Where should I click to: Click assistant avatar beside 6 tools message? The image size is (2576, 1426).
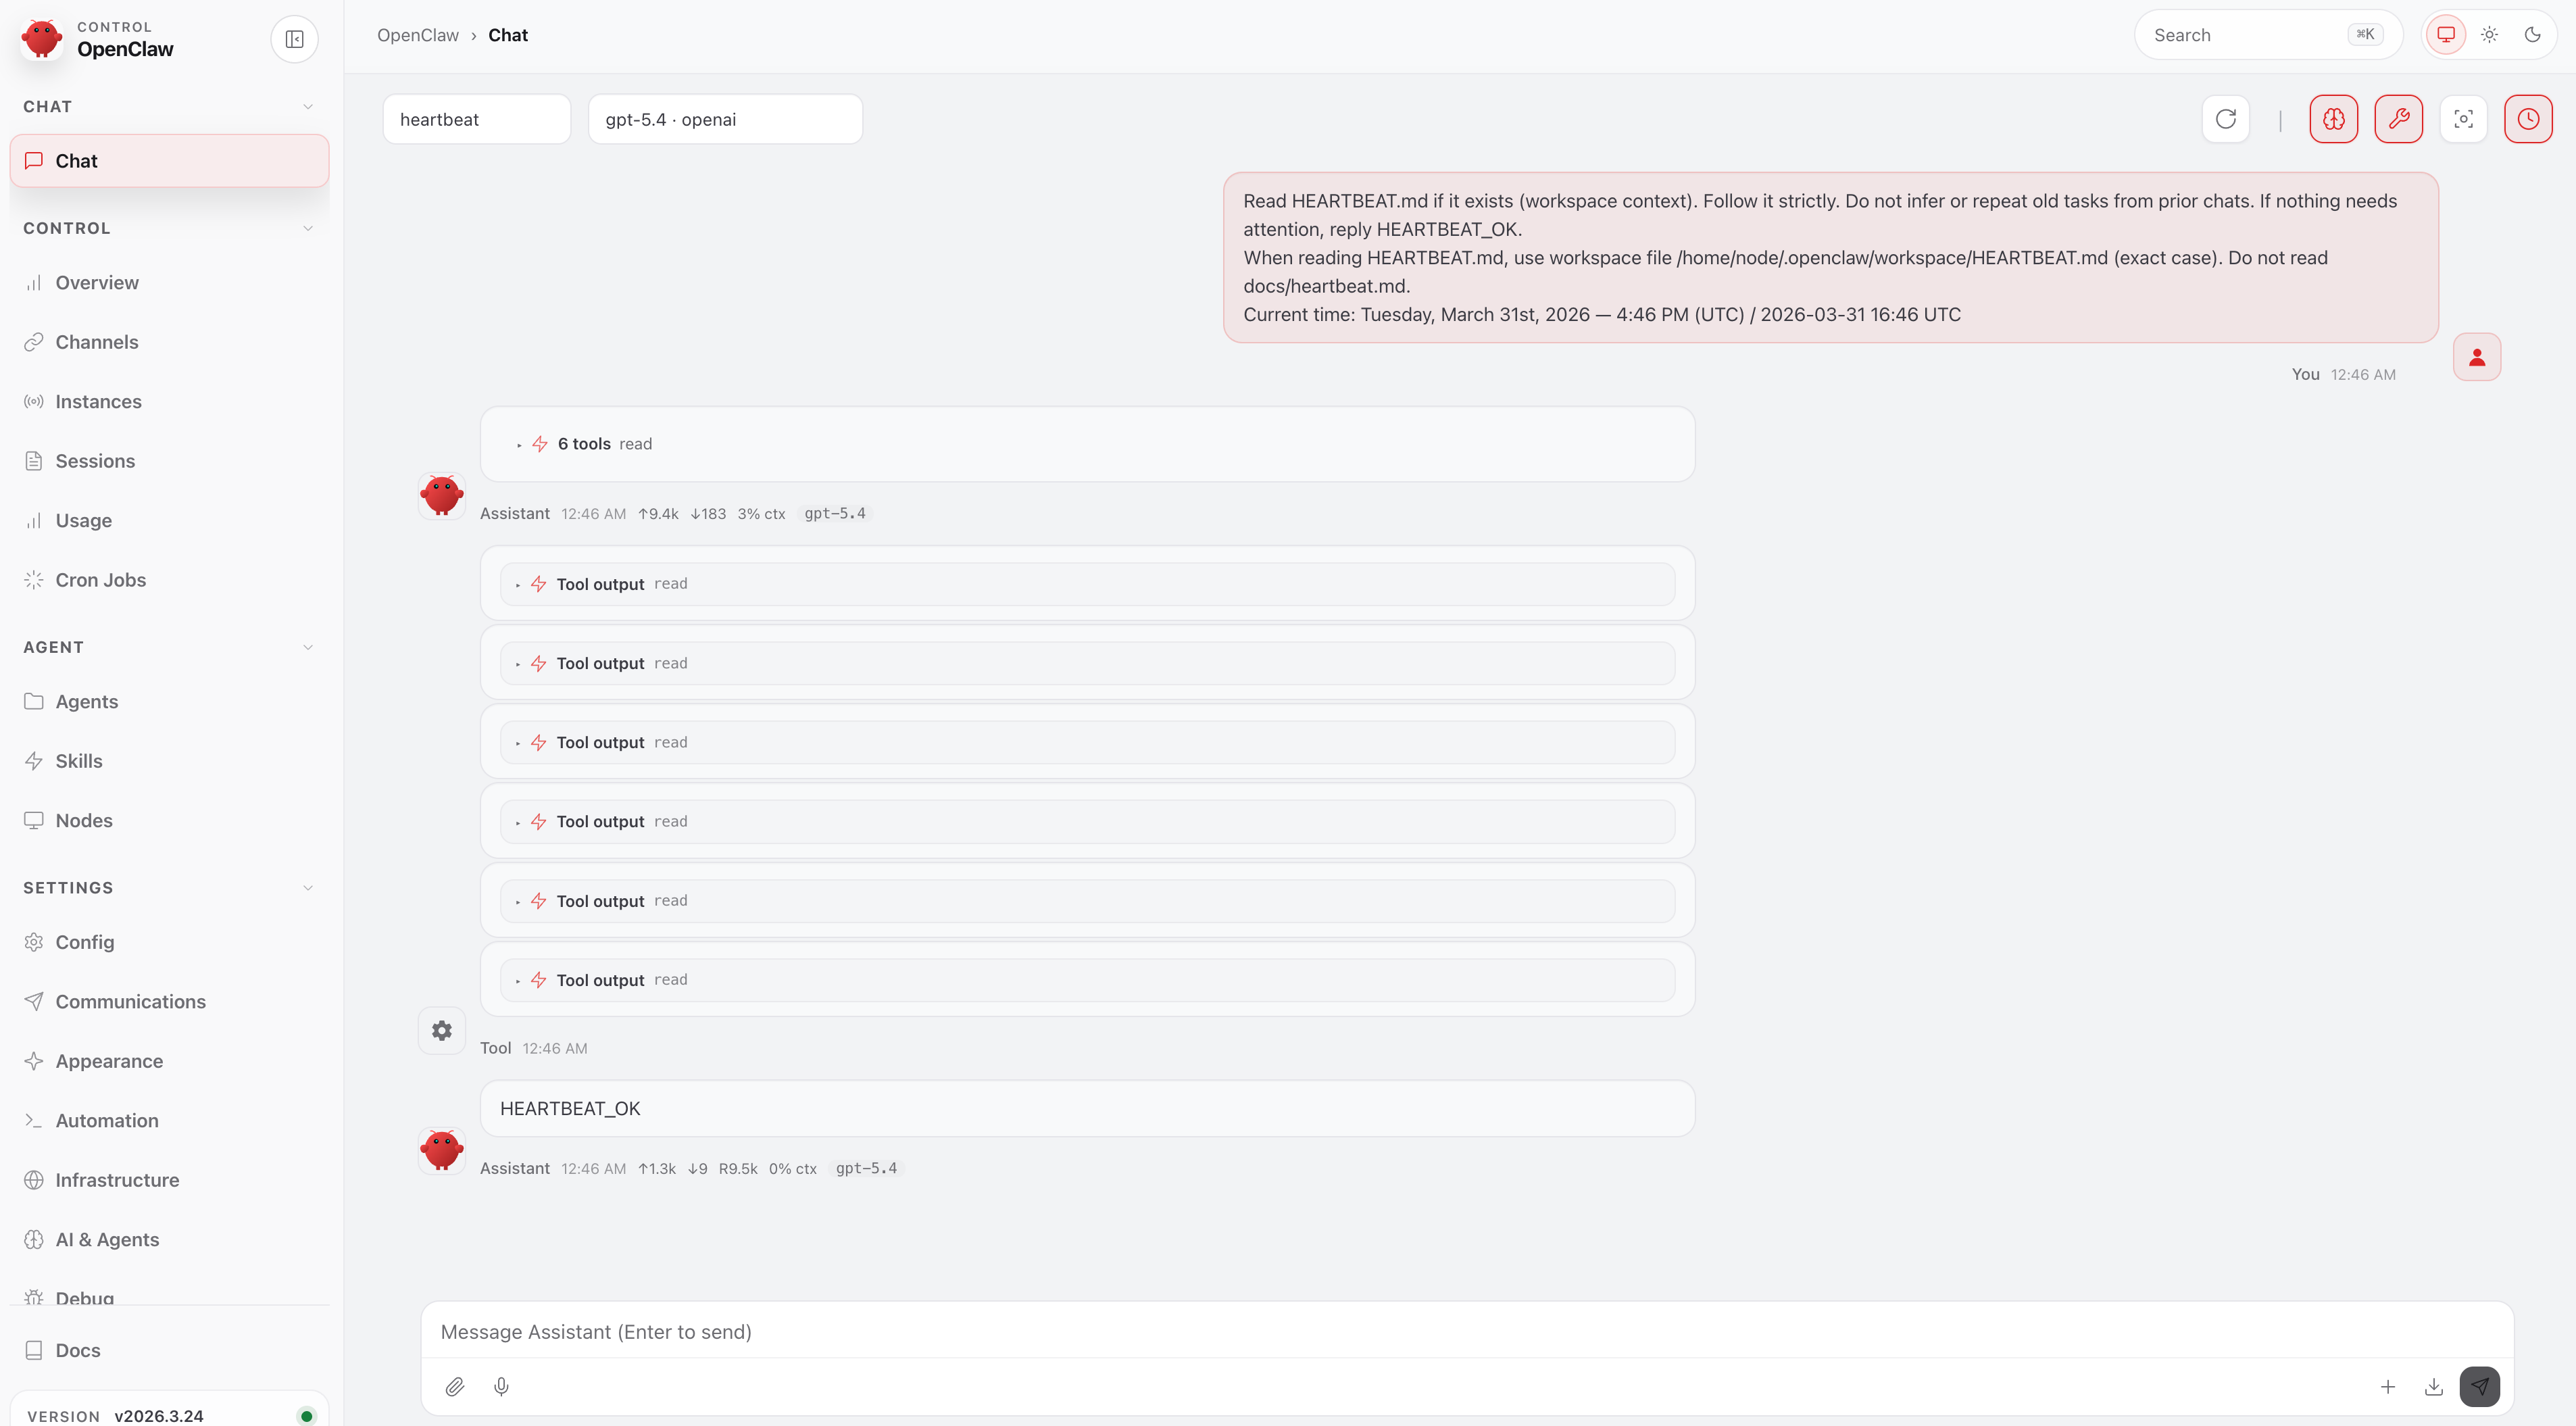[x=441, y=495]
